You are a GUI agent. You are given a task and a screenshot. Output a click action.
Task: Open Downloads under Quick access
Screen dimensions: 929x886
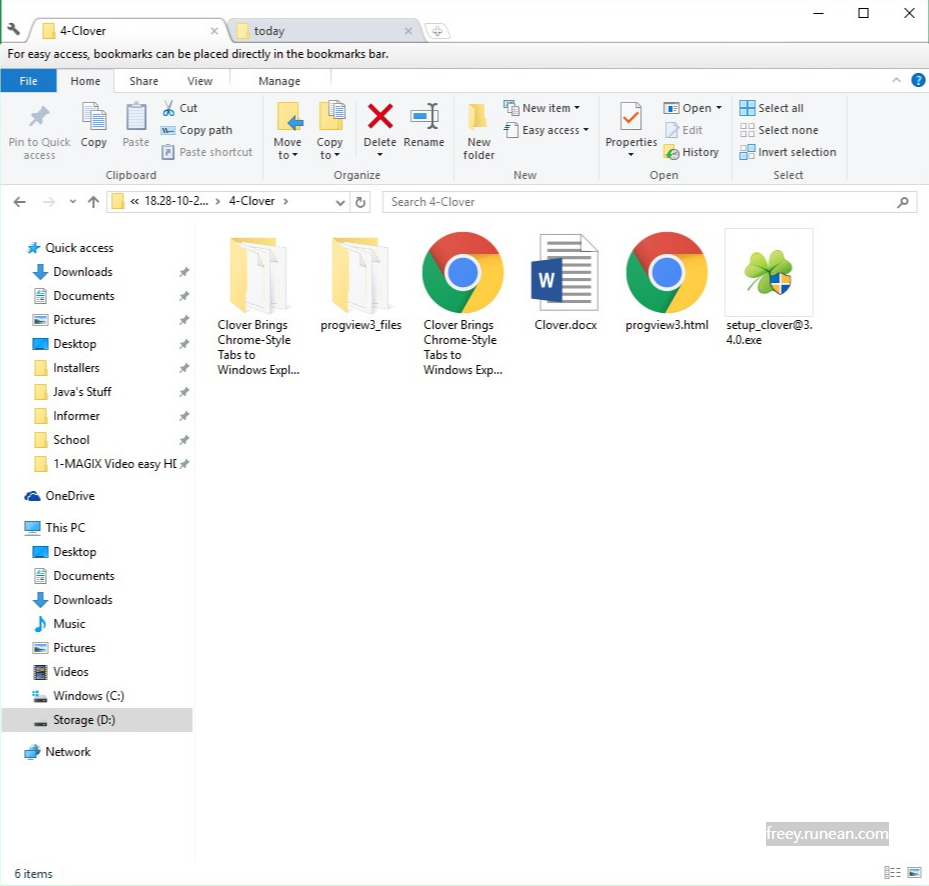pos(82,272)
